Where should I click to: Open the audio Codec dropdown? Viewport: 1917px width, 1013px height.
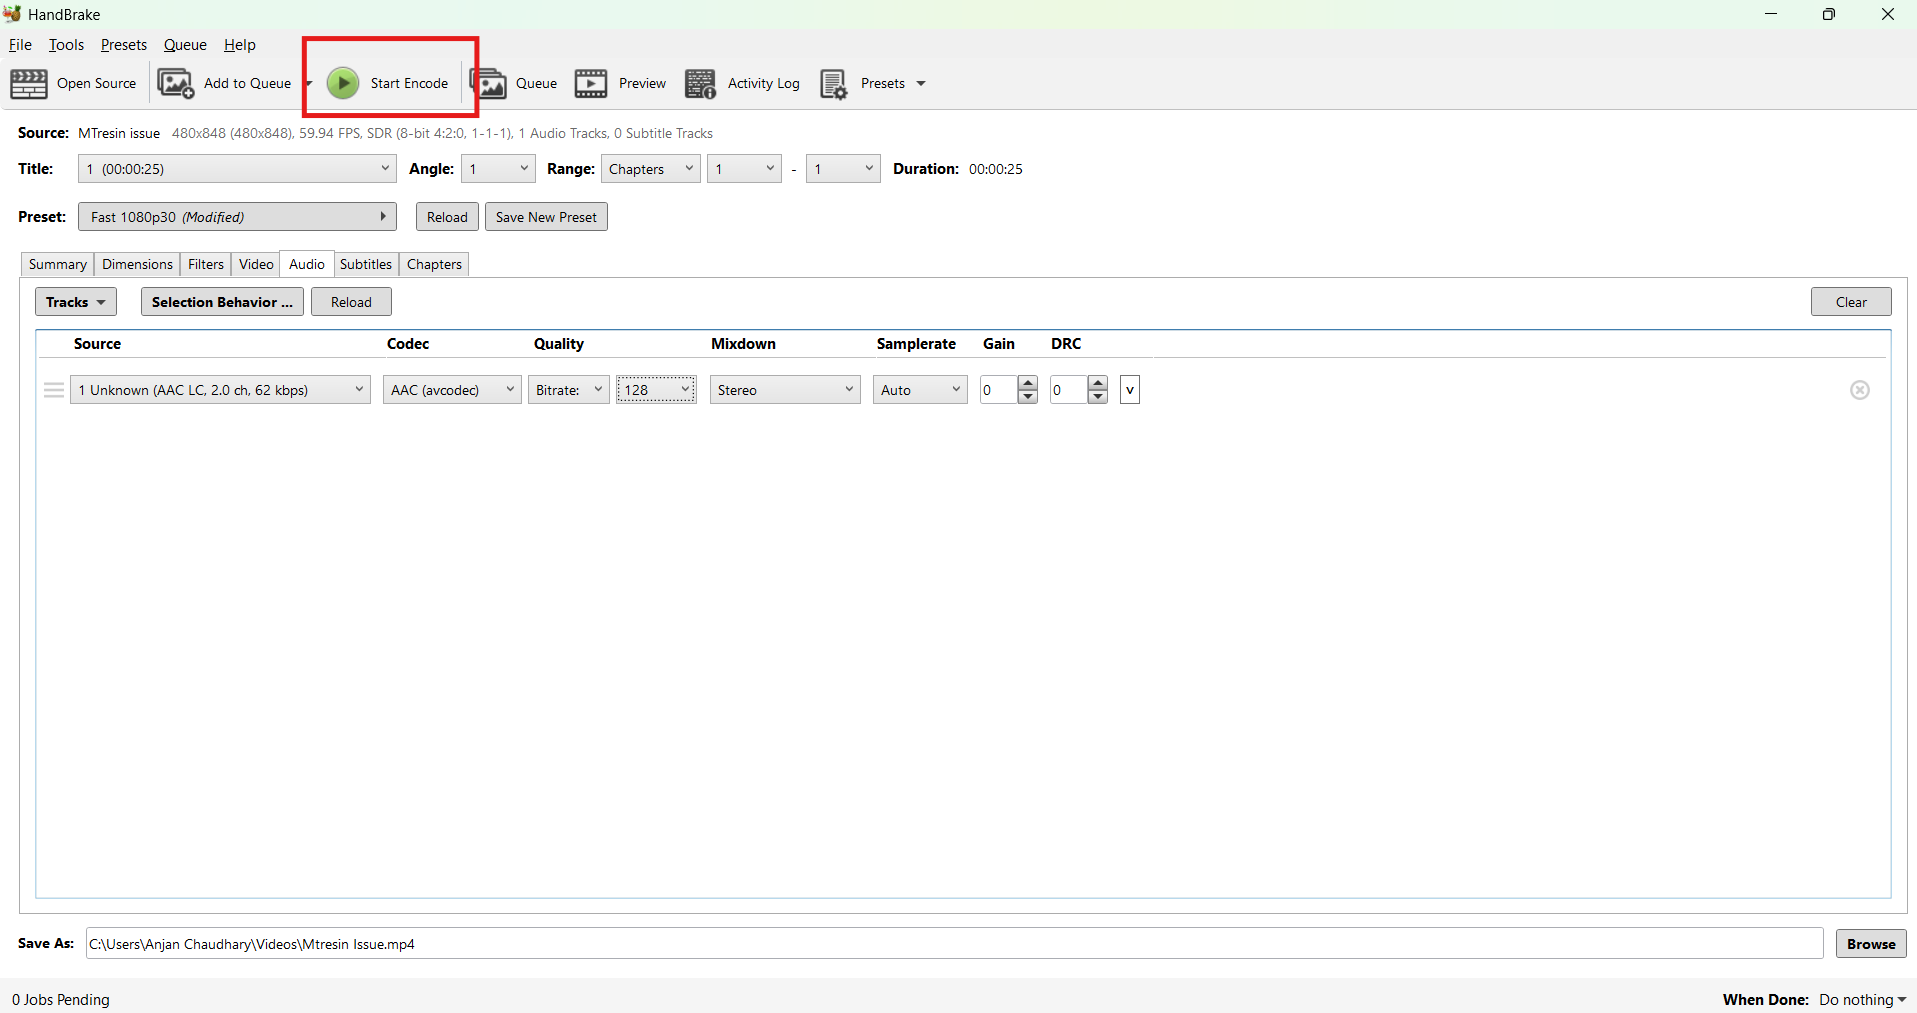click(x=452, y=390)
